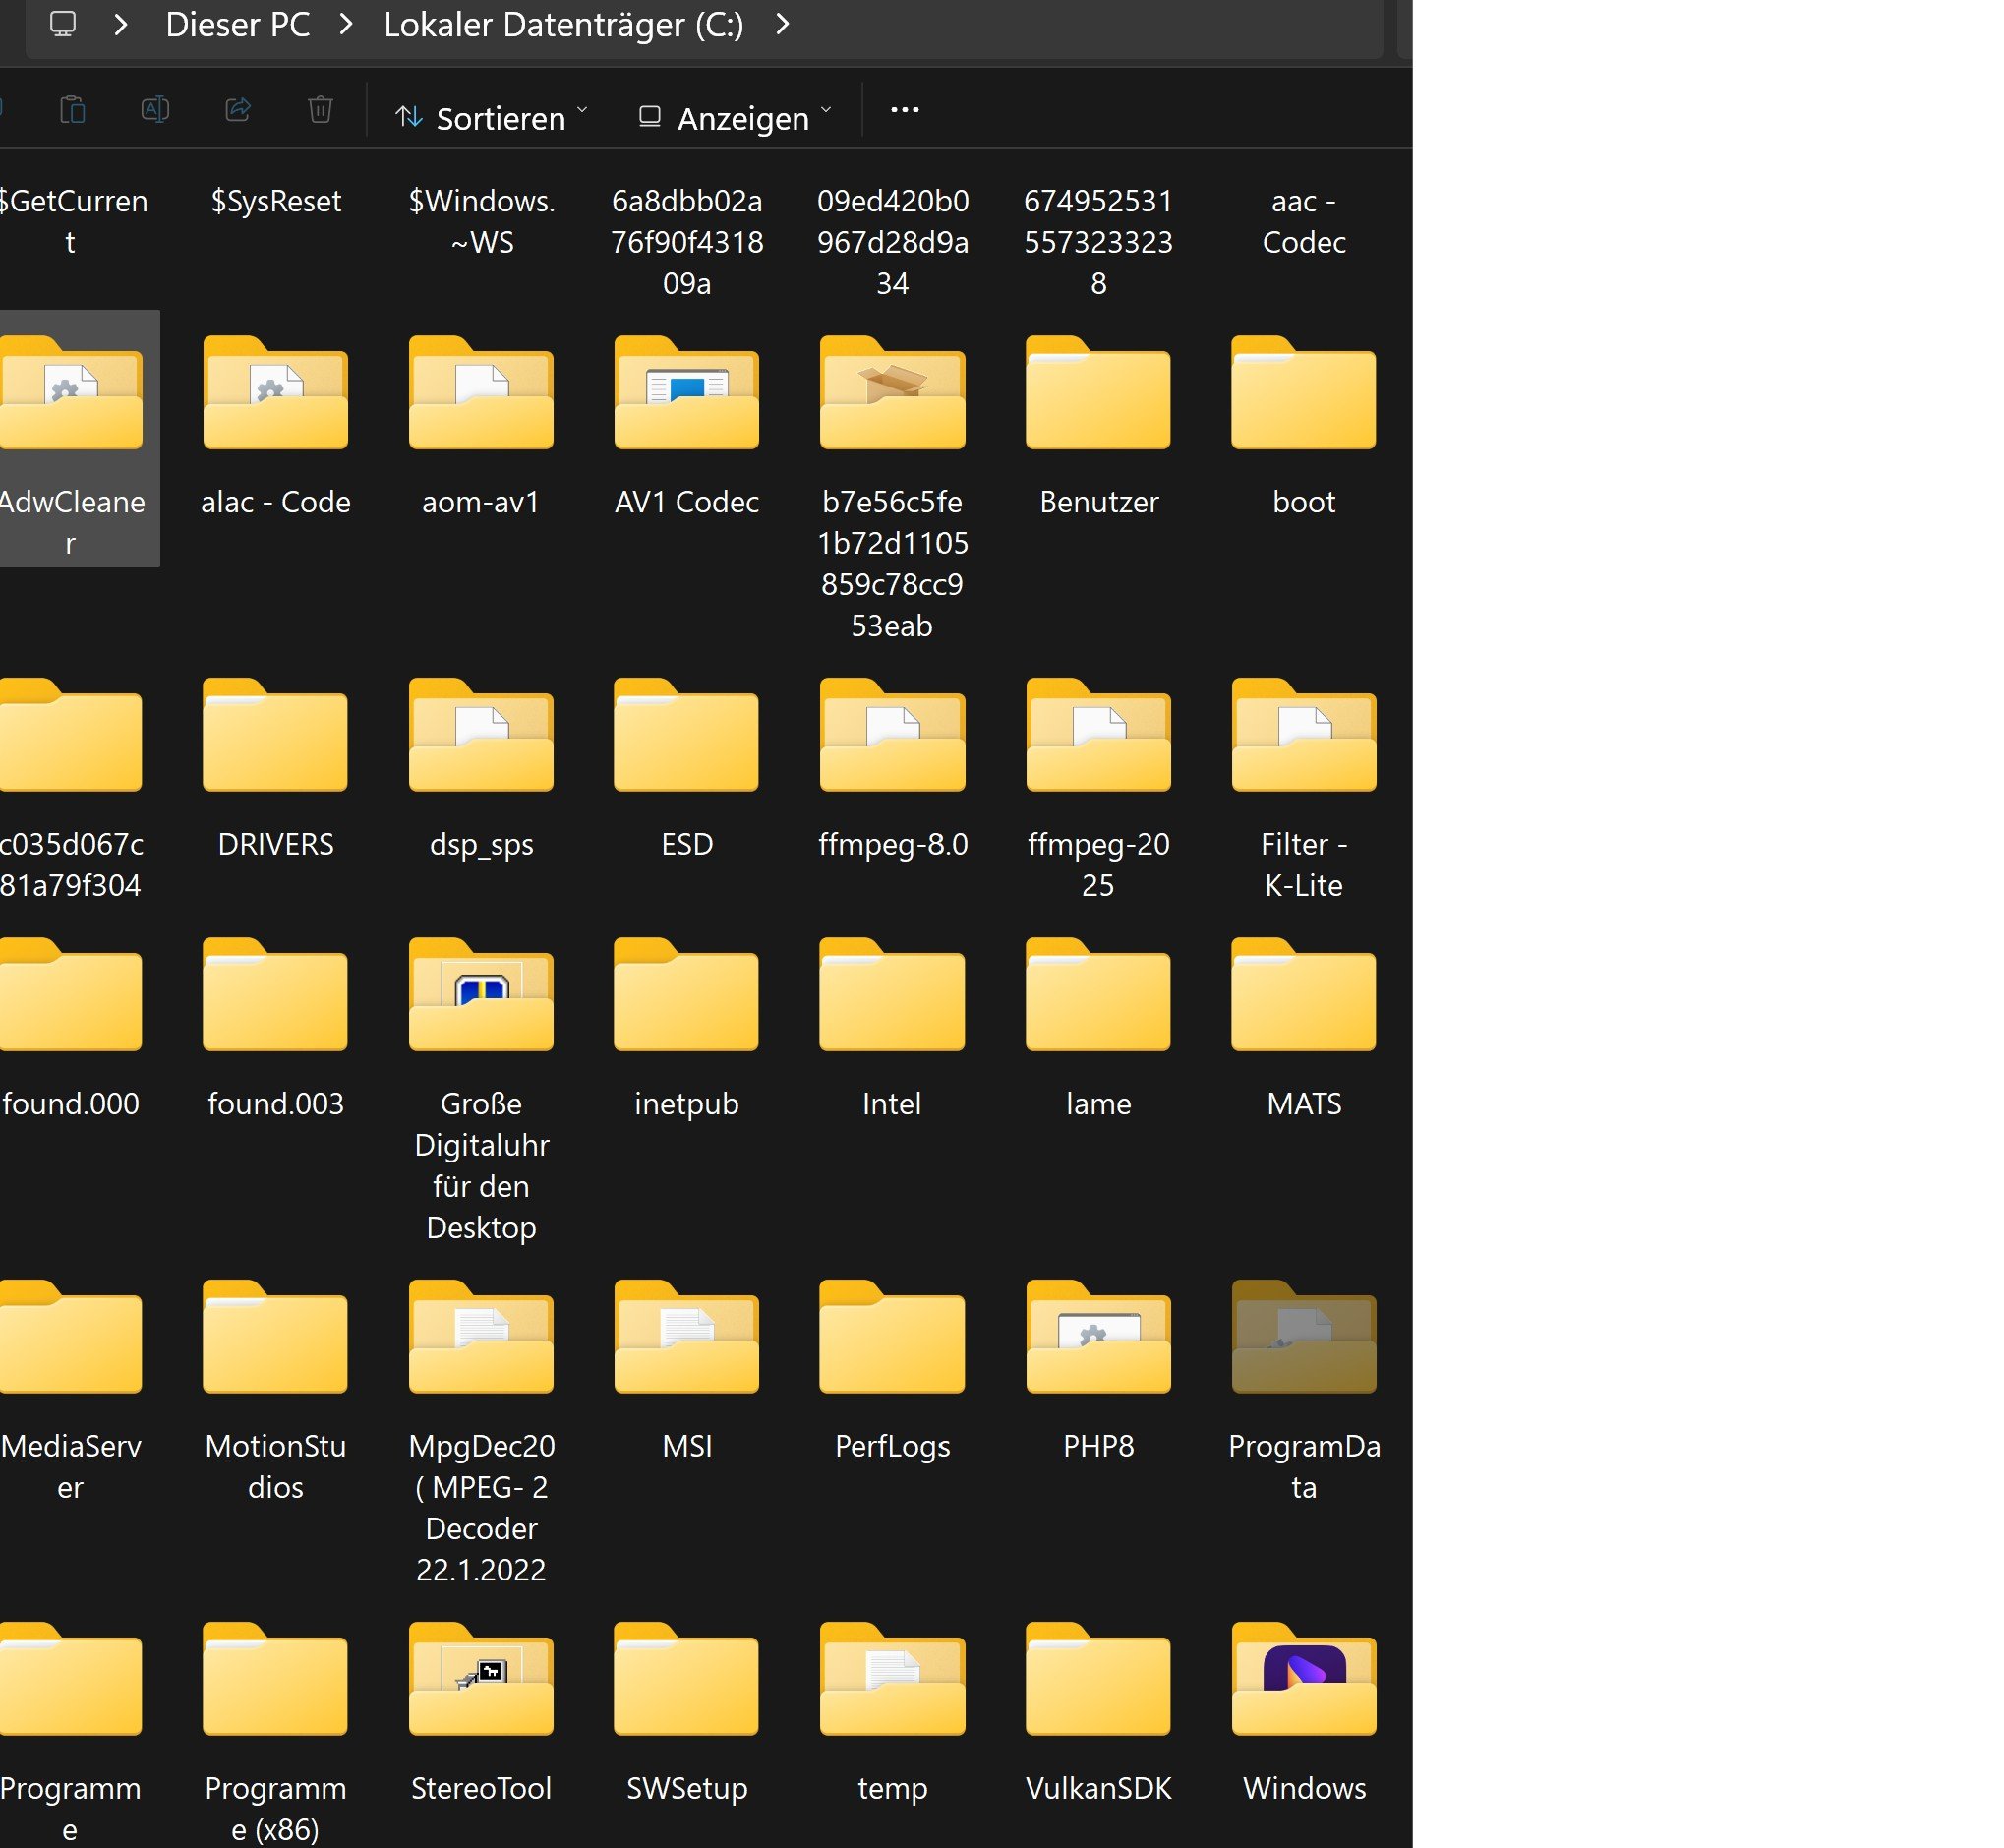Screen dimensions: 2004x1848
Task: Select the Große Digitaluhr für den Desktop folder
Action: 481,1090
